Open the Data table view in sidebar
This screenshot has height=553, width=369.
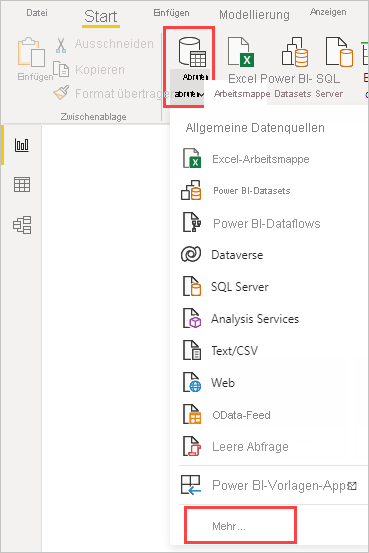click(22, 184)
